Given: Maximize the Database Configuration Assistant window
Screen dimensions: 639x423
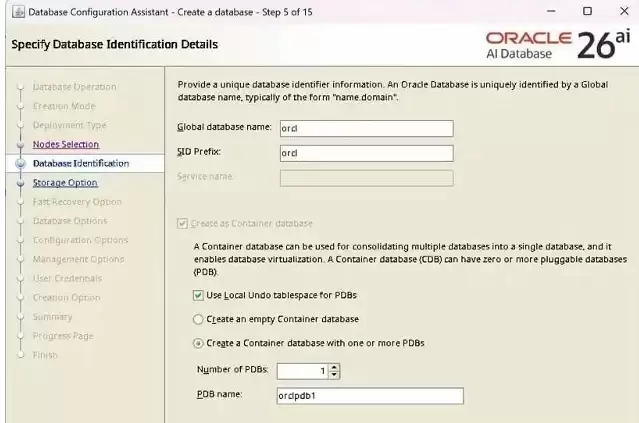Looking at the screenshot, I should (587, 11).
